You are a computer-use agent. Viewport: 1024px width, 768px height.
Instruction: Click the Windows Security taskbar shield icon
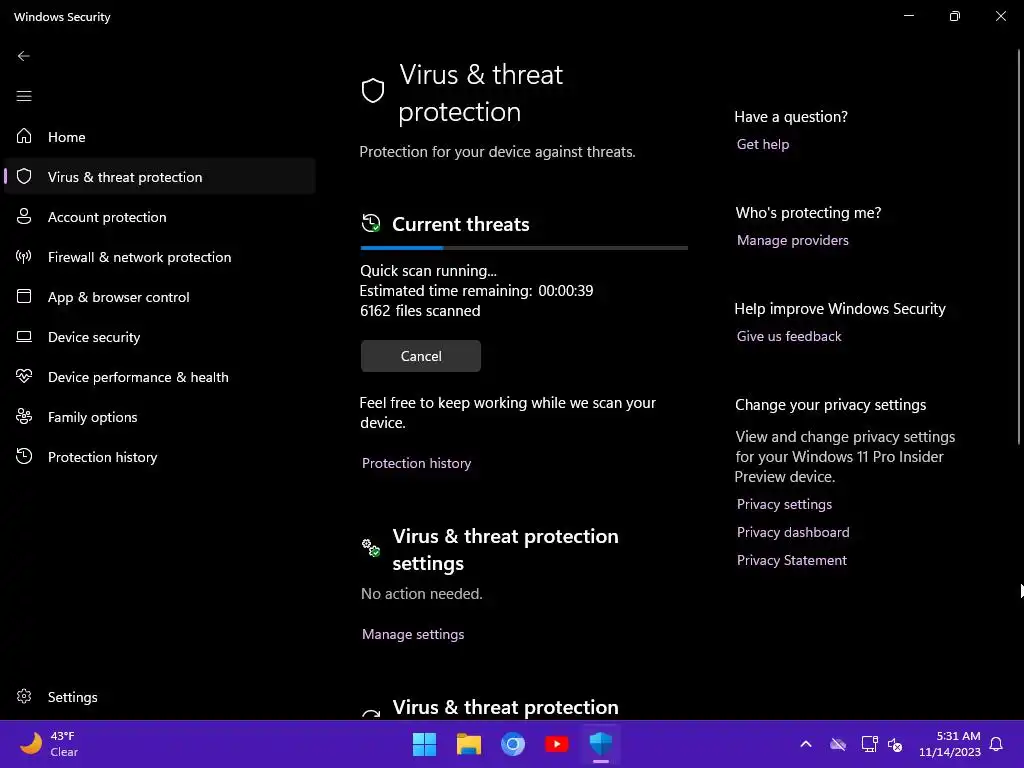point(601,744)
